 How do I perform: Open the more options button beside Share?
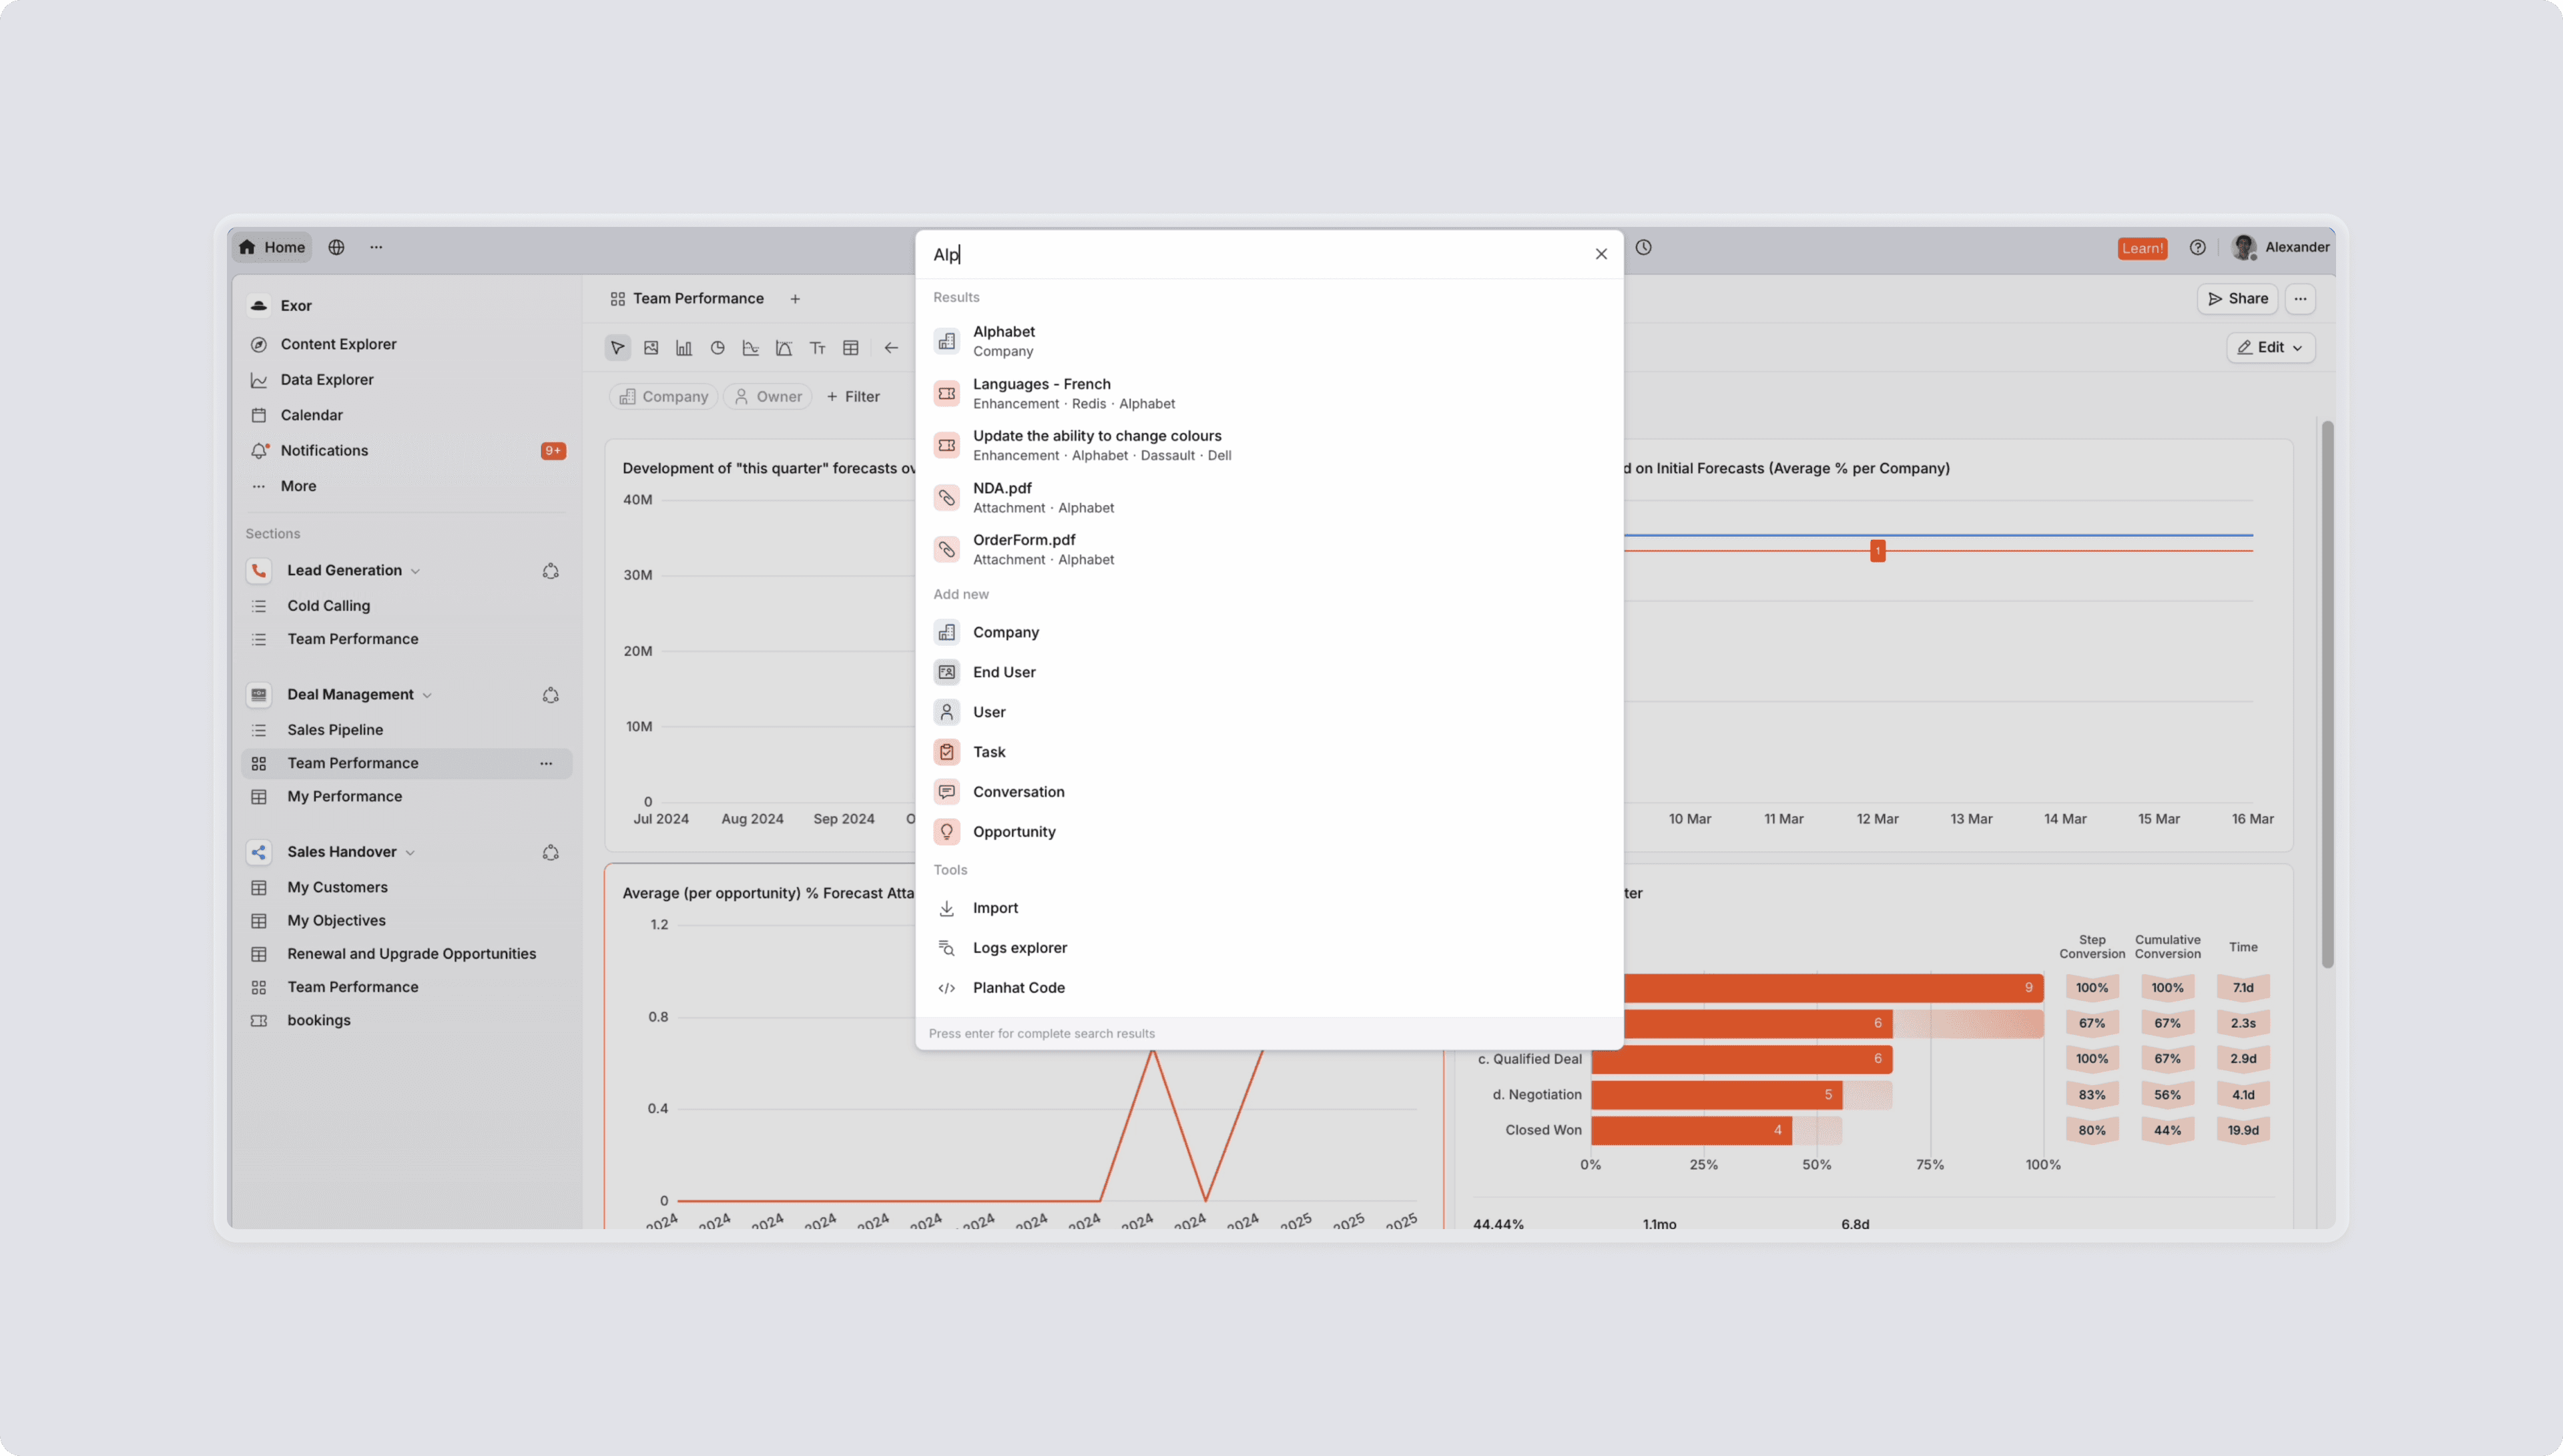coord(2300,299)
